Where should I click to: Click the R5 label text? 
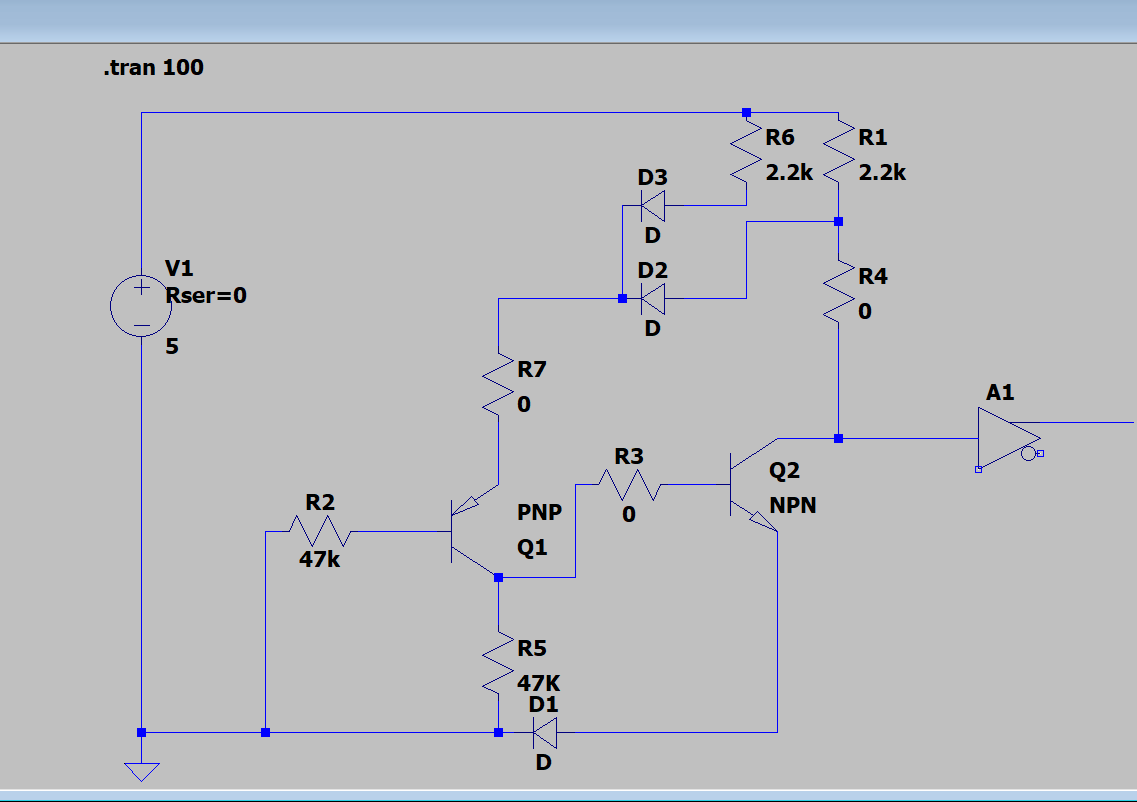pos(532,648)
